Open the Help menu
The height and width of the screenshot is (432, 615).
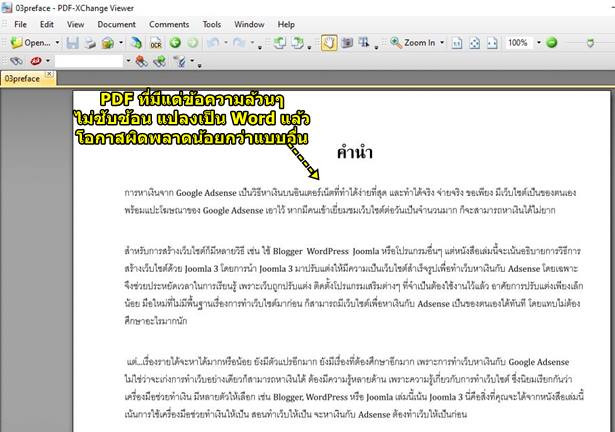pyautogui.click(x=286, y=24)
